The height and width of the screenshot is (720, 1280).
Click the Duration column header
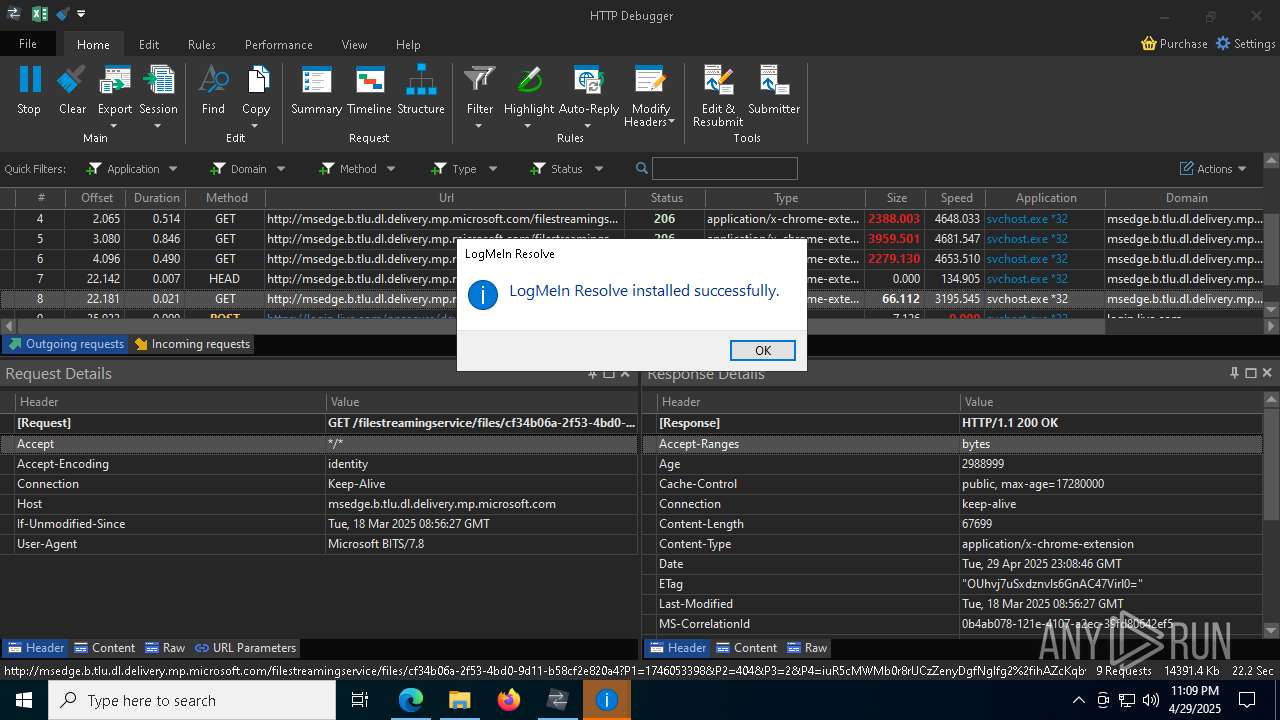(x=157, y=198)
